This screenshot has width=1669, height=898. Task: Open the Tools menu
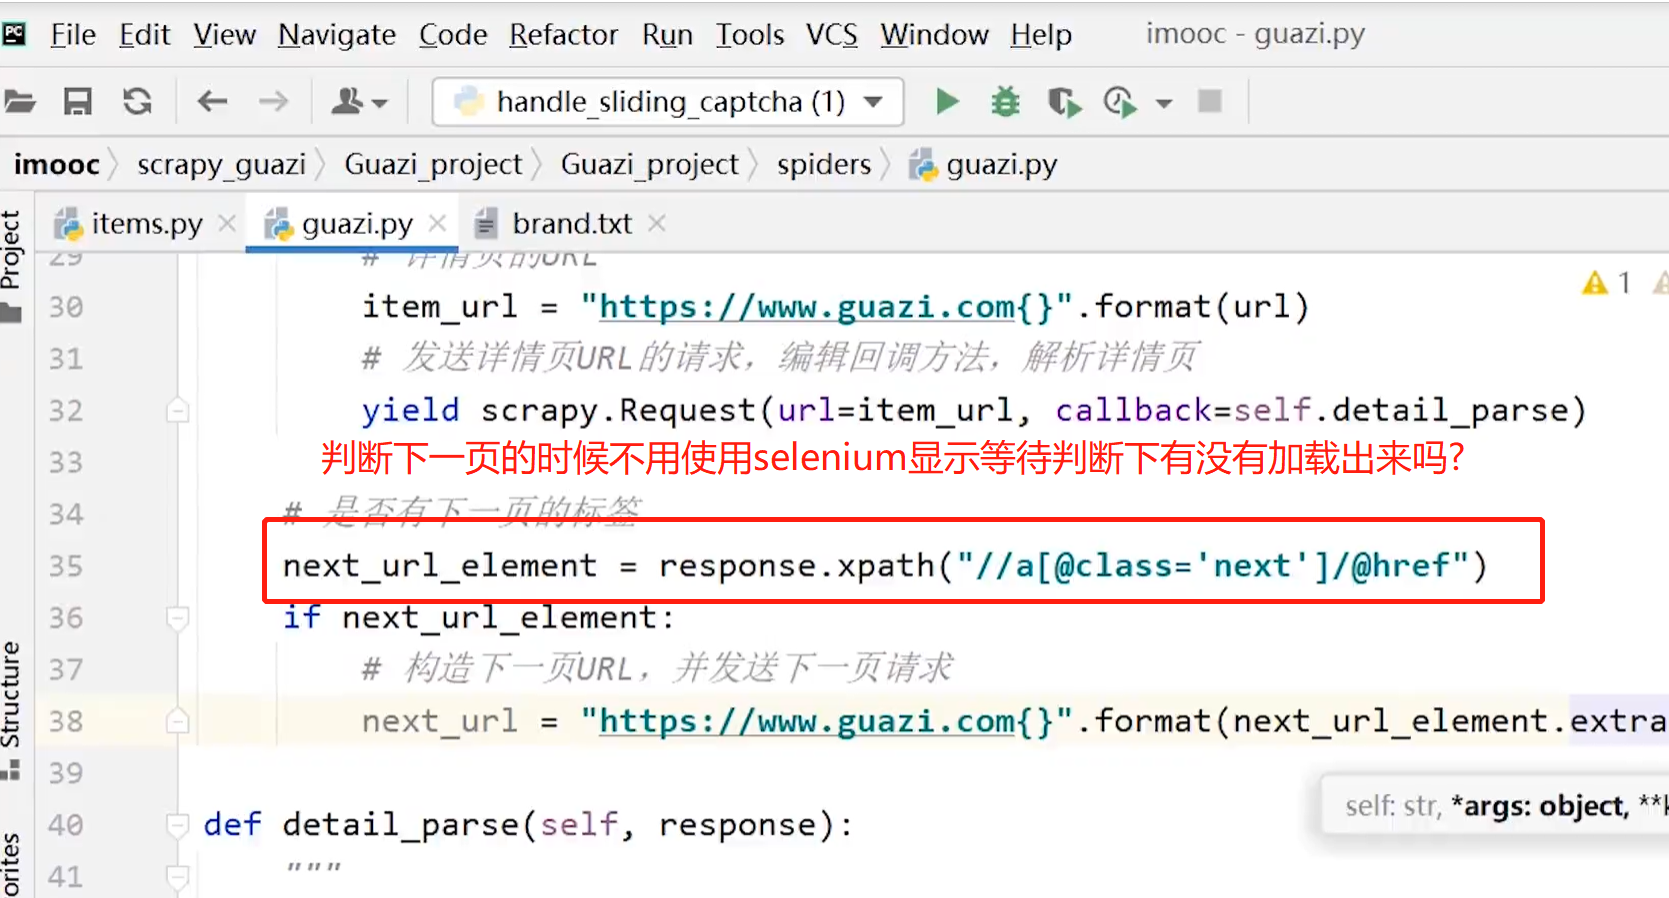750,35
